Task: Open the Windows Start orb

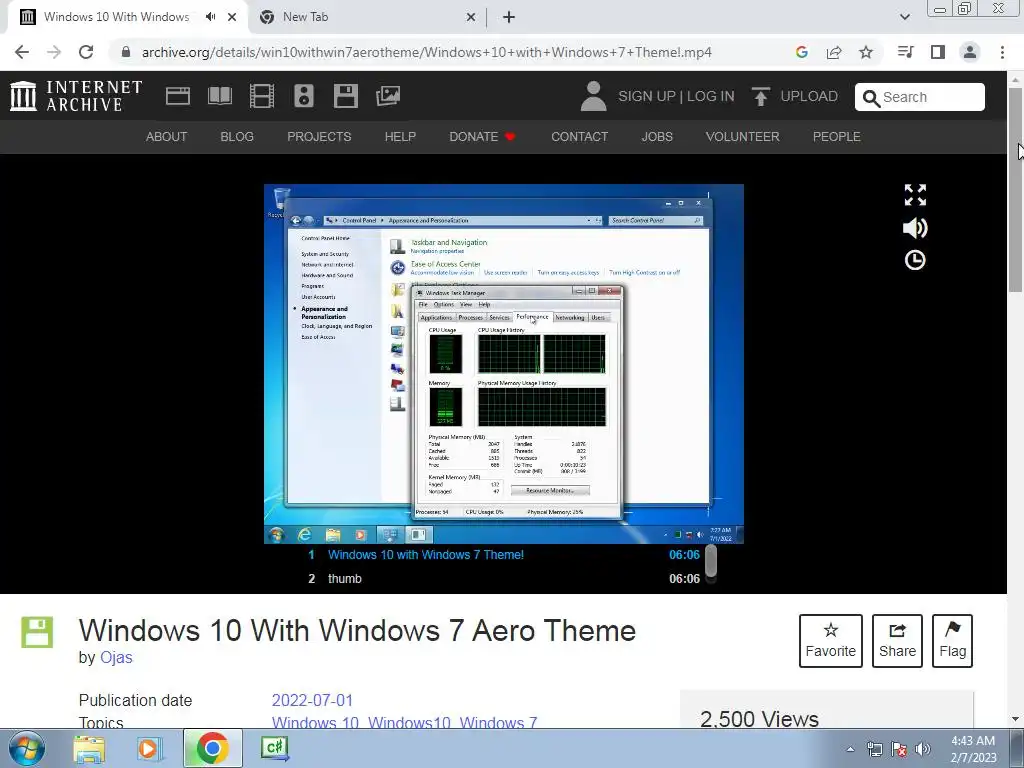Action: click(27, 748)
